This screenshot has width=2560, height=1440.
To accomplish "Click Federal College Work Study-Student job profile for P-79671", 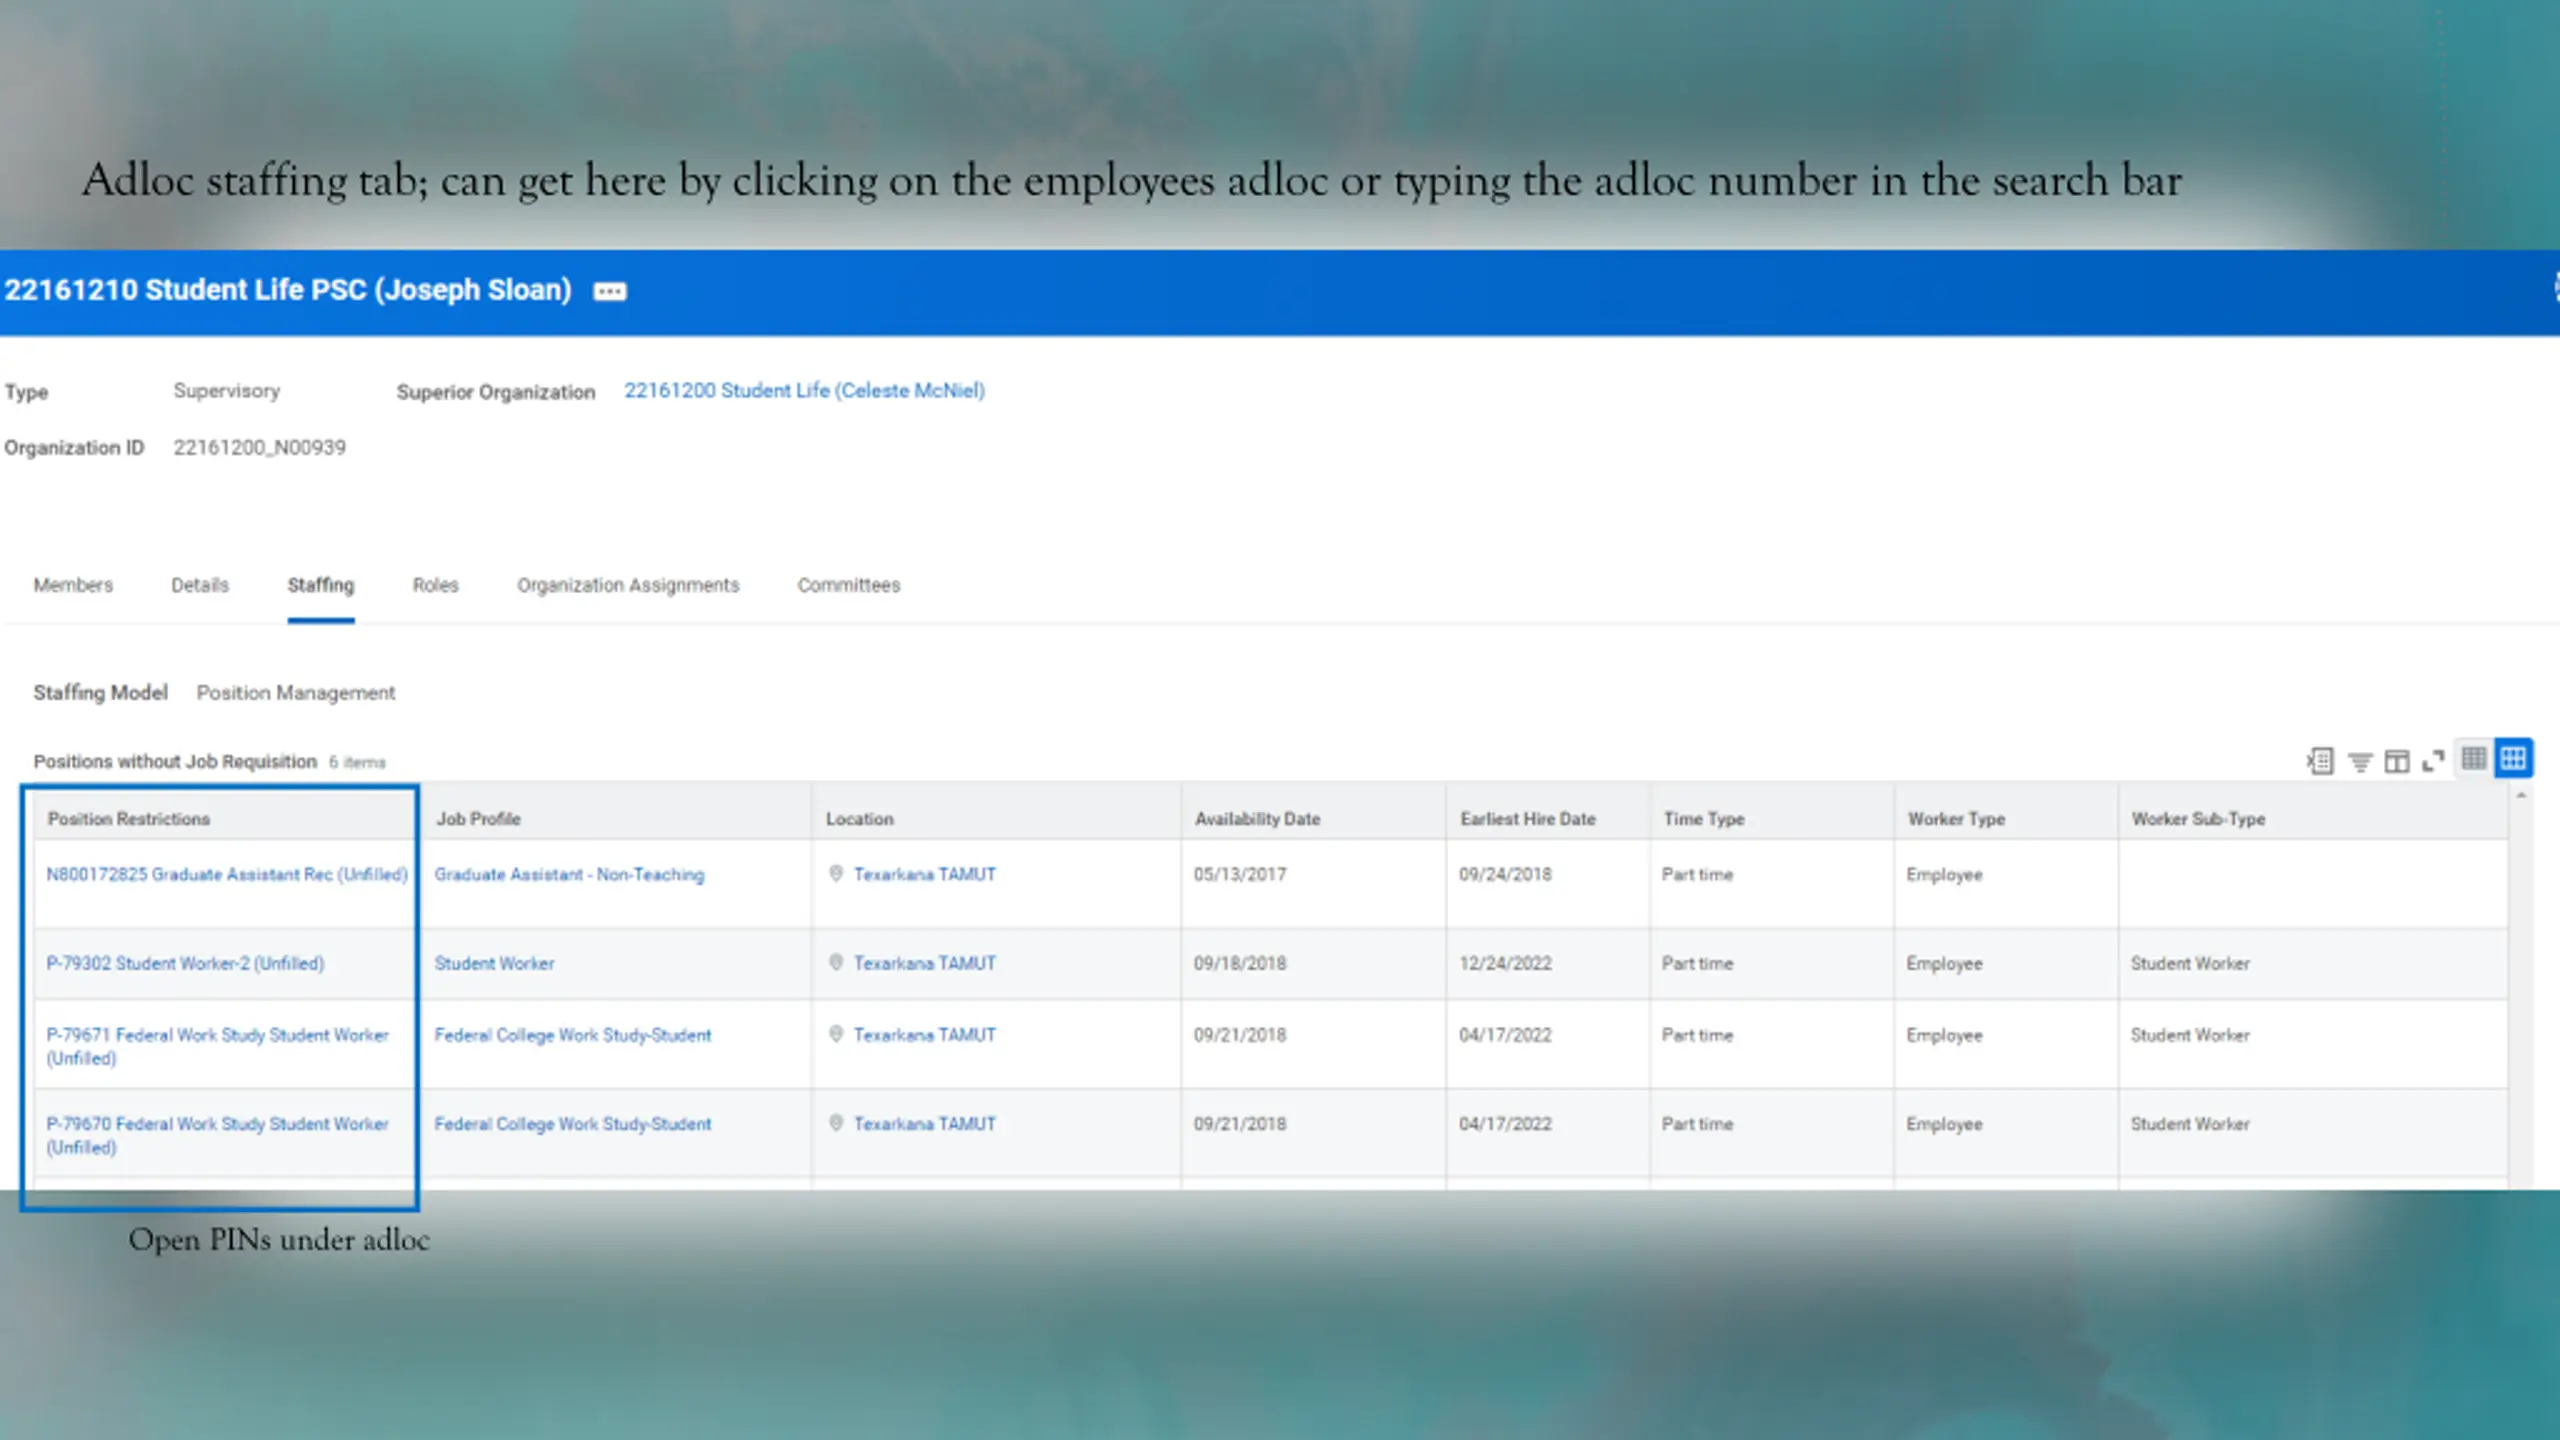I will pos(572,1035).
